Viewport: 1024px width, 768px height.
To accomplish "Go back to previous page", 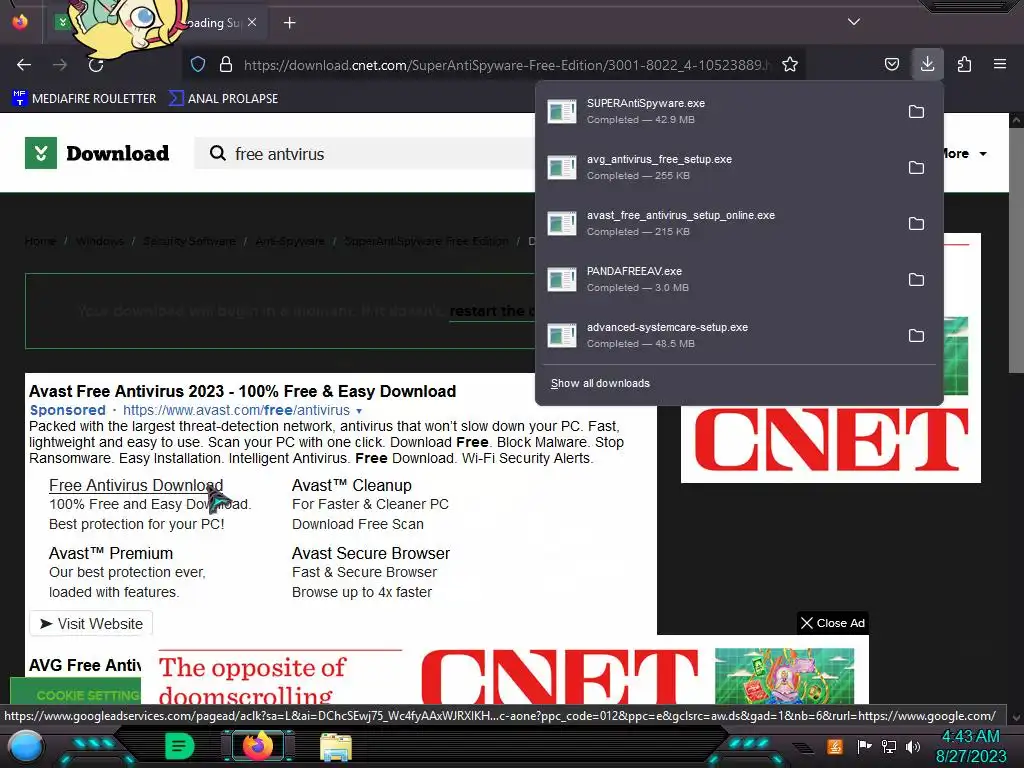I will tap(24, 65).
